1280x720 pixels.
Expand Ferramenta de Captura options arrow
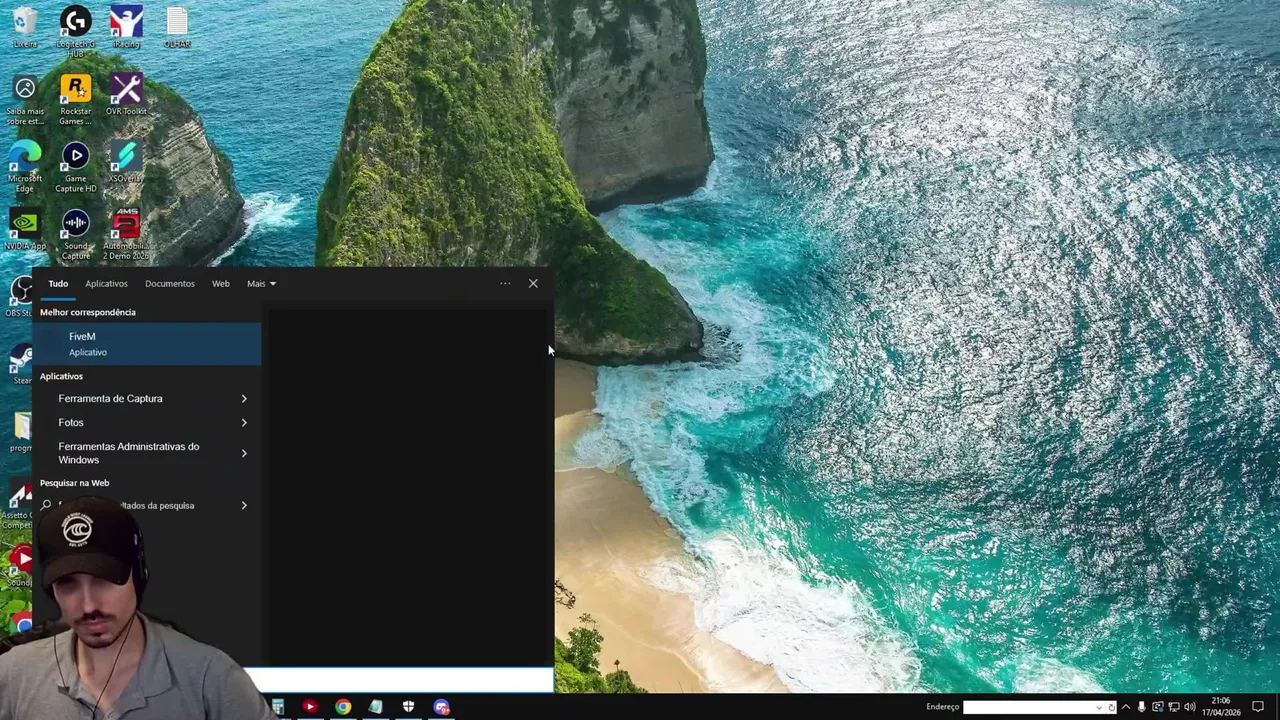point(244,399)
